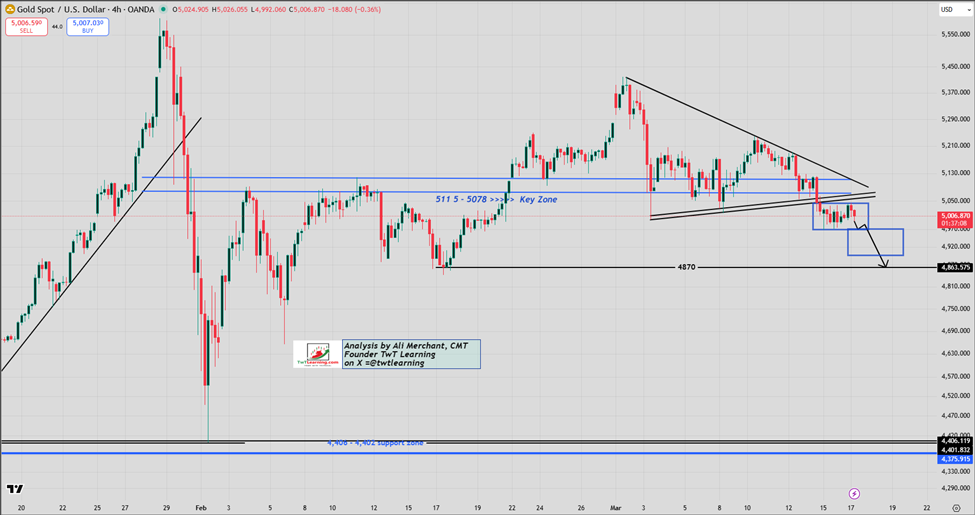Screen dimensions: 975x515
Task: Click the 5,450.000 price axis label
Action: pos(956,66)
